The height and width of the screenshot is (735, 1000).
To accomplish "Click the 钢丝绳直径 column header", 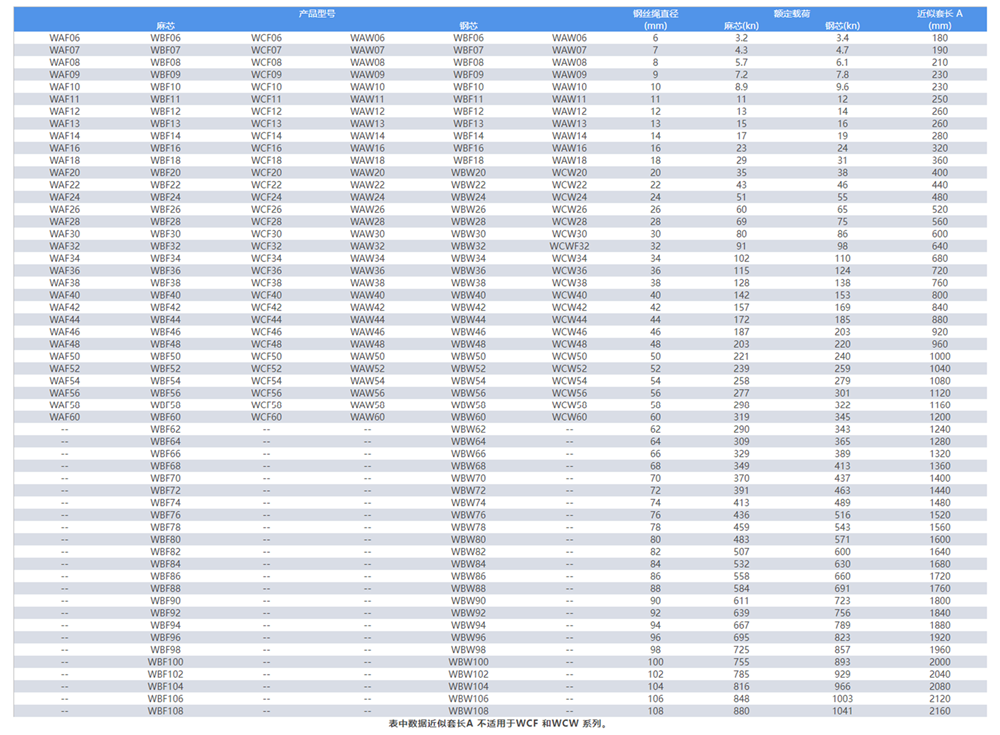I will 656,19.
